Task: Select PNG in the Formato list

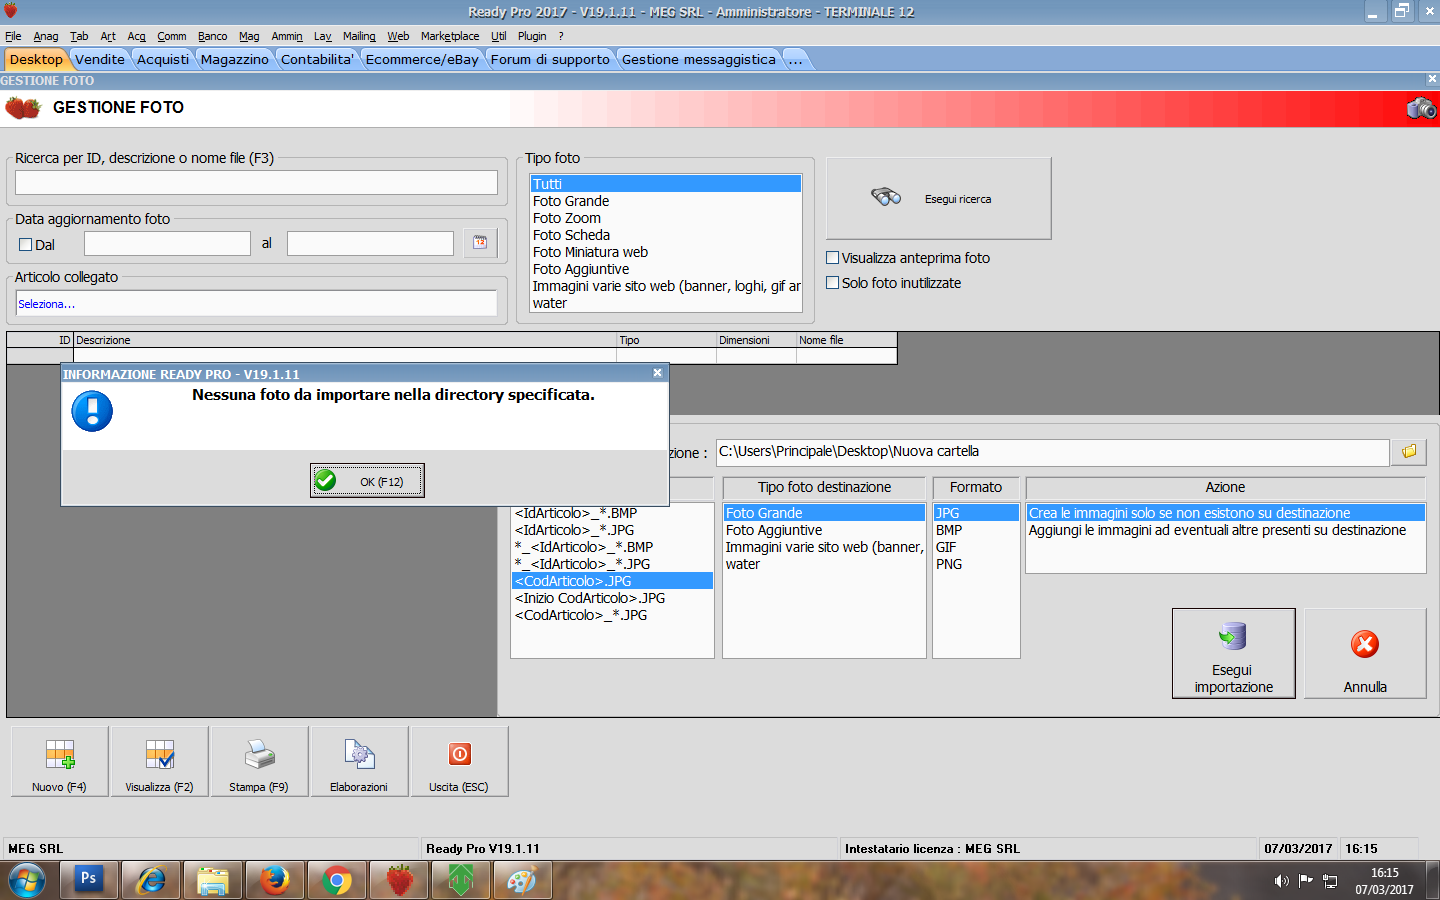Action: [976, 564]
